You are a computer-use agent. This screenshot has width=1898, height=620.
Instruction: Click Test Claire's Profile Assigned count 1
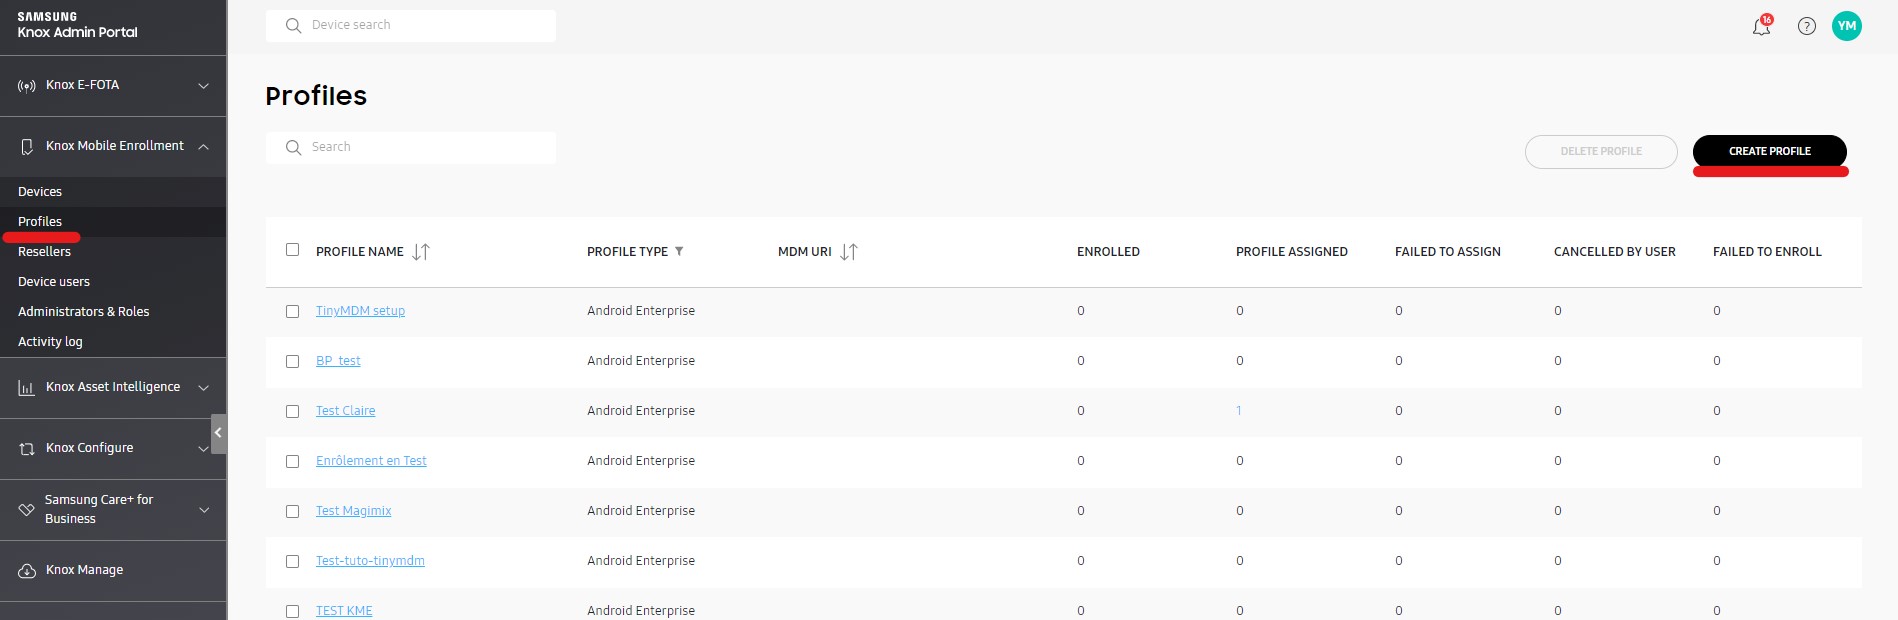tap(1239, 411)
